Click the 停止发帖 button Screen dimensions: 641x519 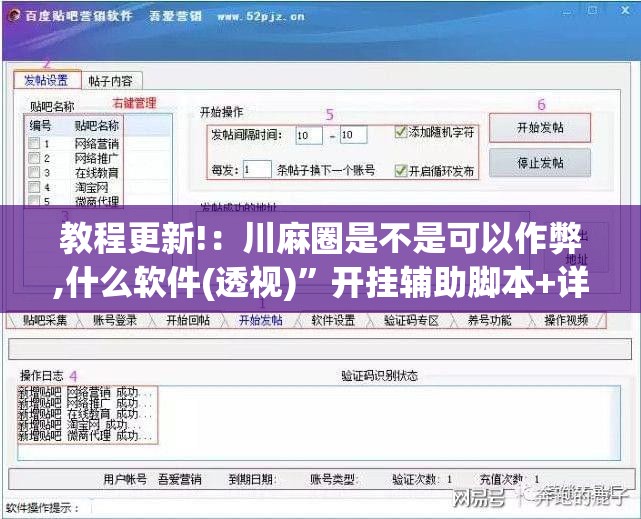[x=540, y=163]
